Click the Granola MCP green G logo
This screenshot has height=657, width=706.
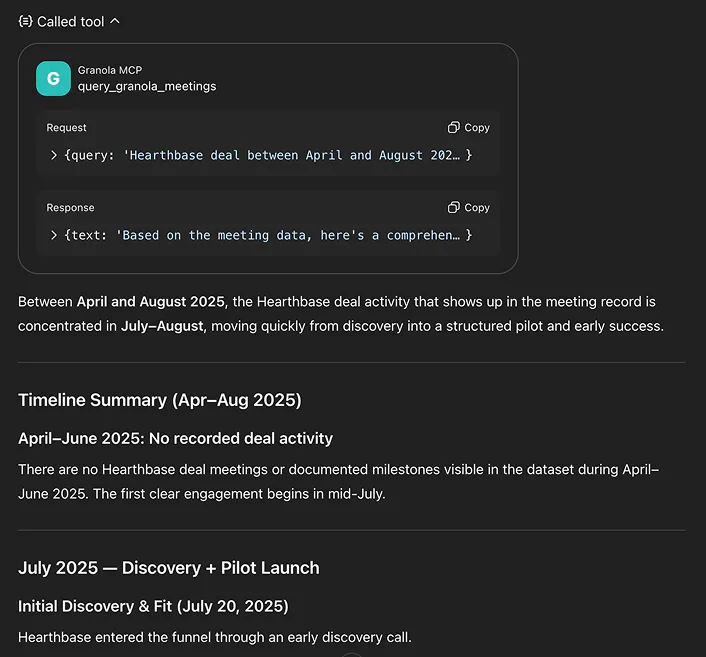point(53,79)
